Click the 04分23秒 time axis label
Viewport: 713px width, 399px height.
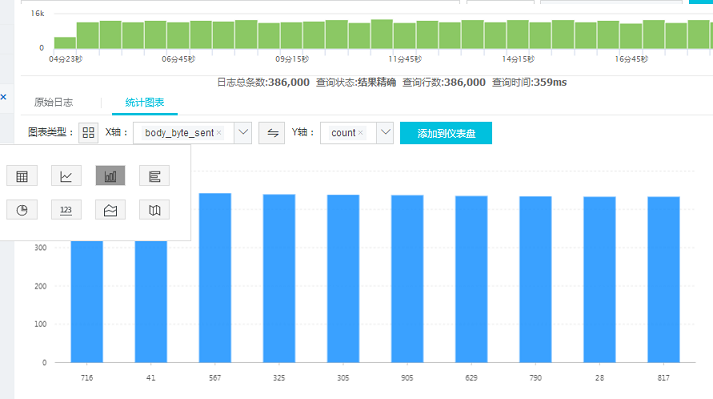click(x=65, y=59)
